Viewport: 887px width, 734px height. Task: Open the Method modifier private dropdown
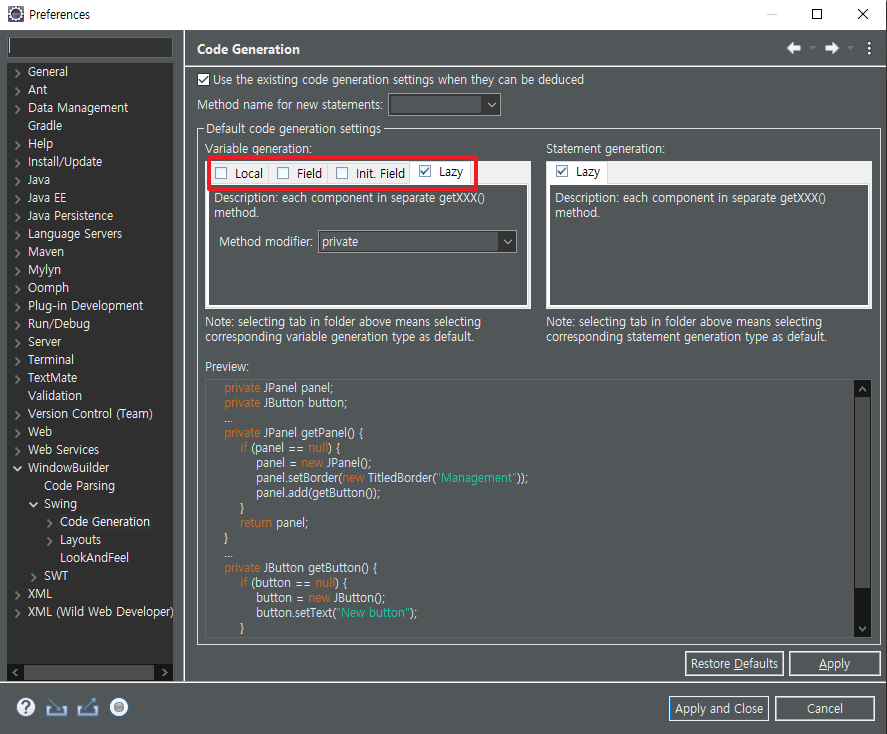click(x=417, y=241)
